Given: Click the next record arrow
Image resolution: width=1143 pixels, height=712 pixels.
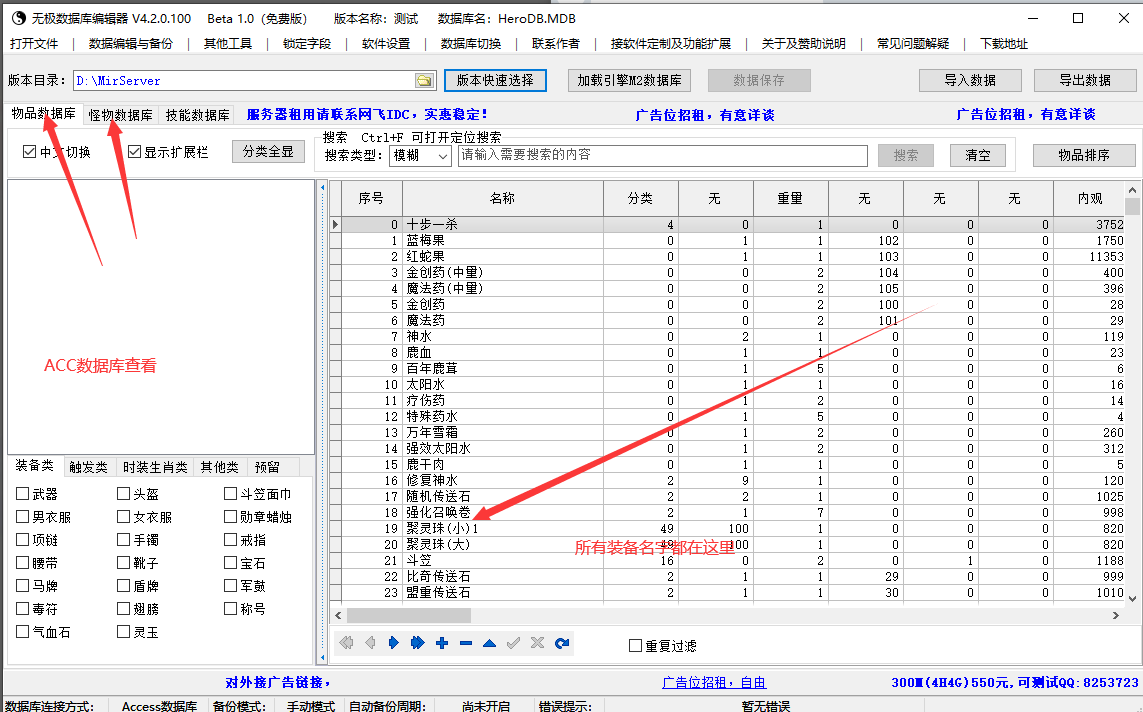Looking at the screenshot, I should click(394, 643).
